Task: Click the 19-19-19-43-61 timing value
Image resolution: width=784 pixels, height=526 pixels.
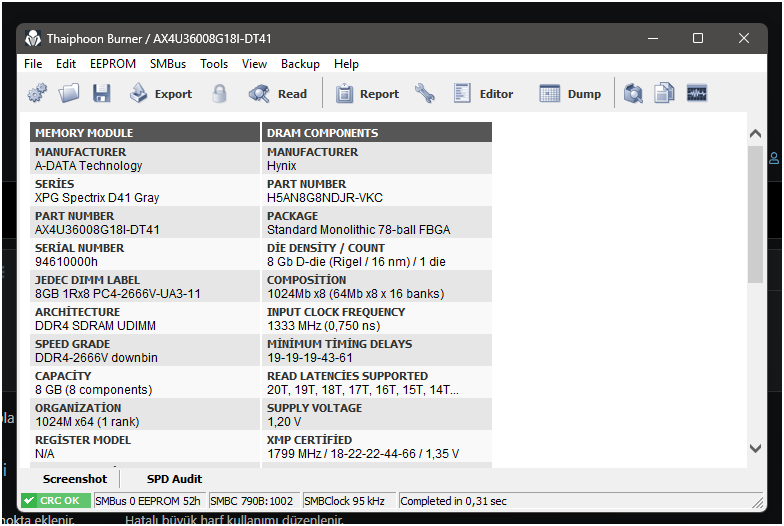Action: pyautogui.click(x=310, y=358)
